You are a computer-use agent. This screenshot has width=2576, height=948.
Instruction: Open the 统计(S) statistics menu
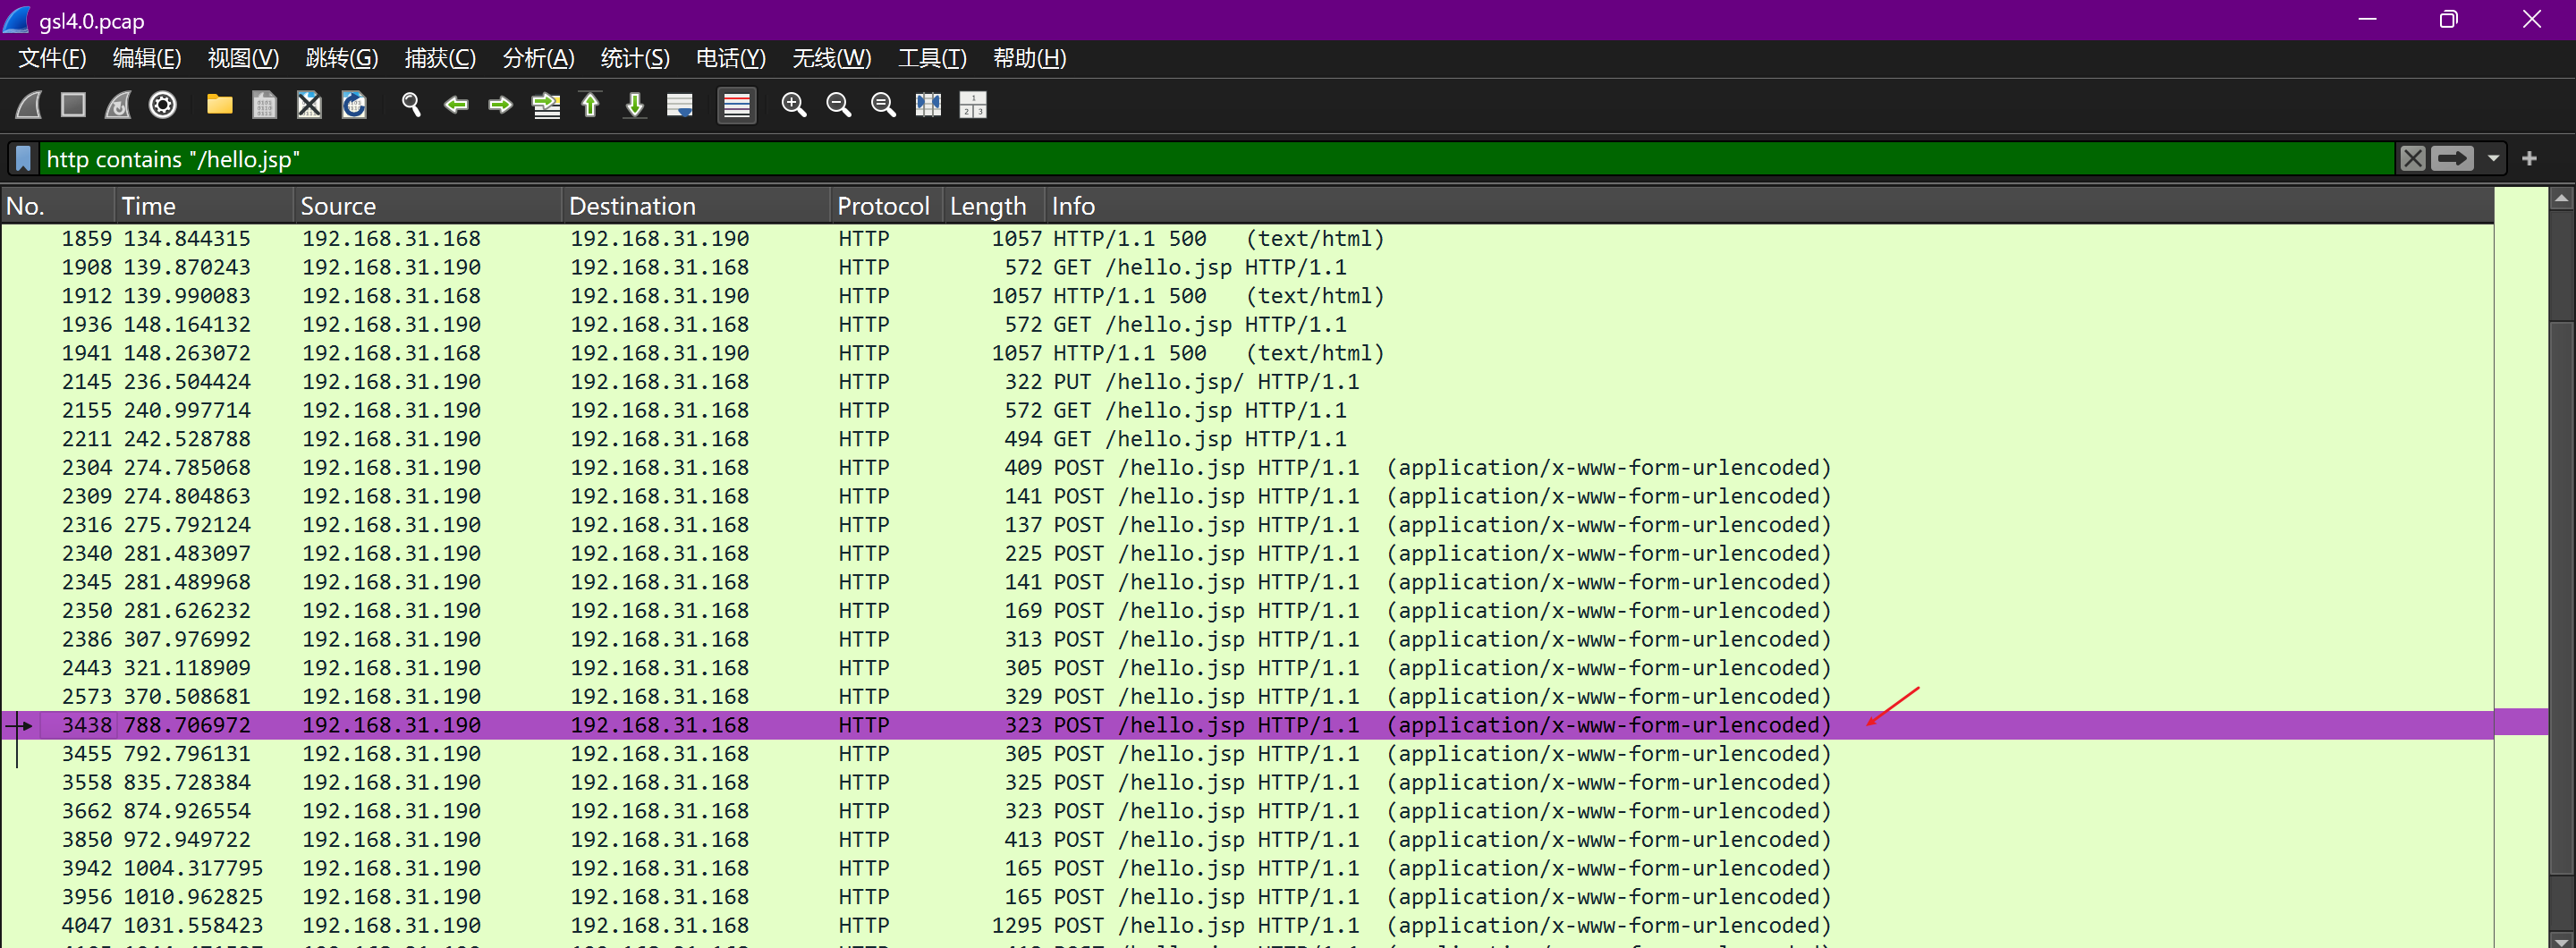point(634,58)
